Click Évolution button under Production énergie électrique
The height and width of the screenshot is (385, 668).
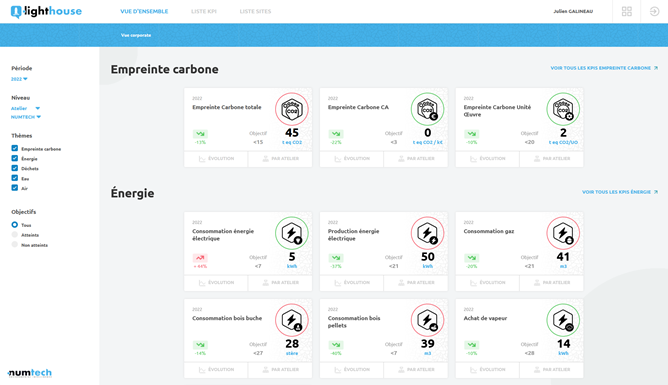click(351, 283)
